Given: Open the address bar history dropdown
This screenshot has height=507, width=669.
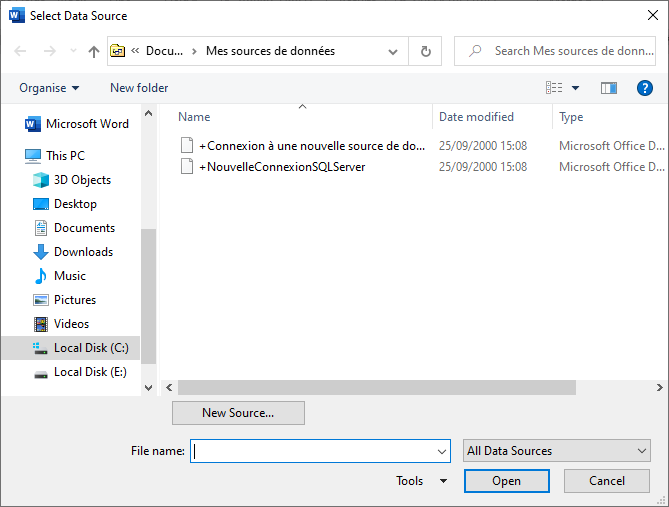Looking at the screenshot, I should point(393,52).
